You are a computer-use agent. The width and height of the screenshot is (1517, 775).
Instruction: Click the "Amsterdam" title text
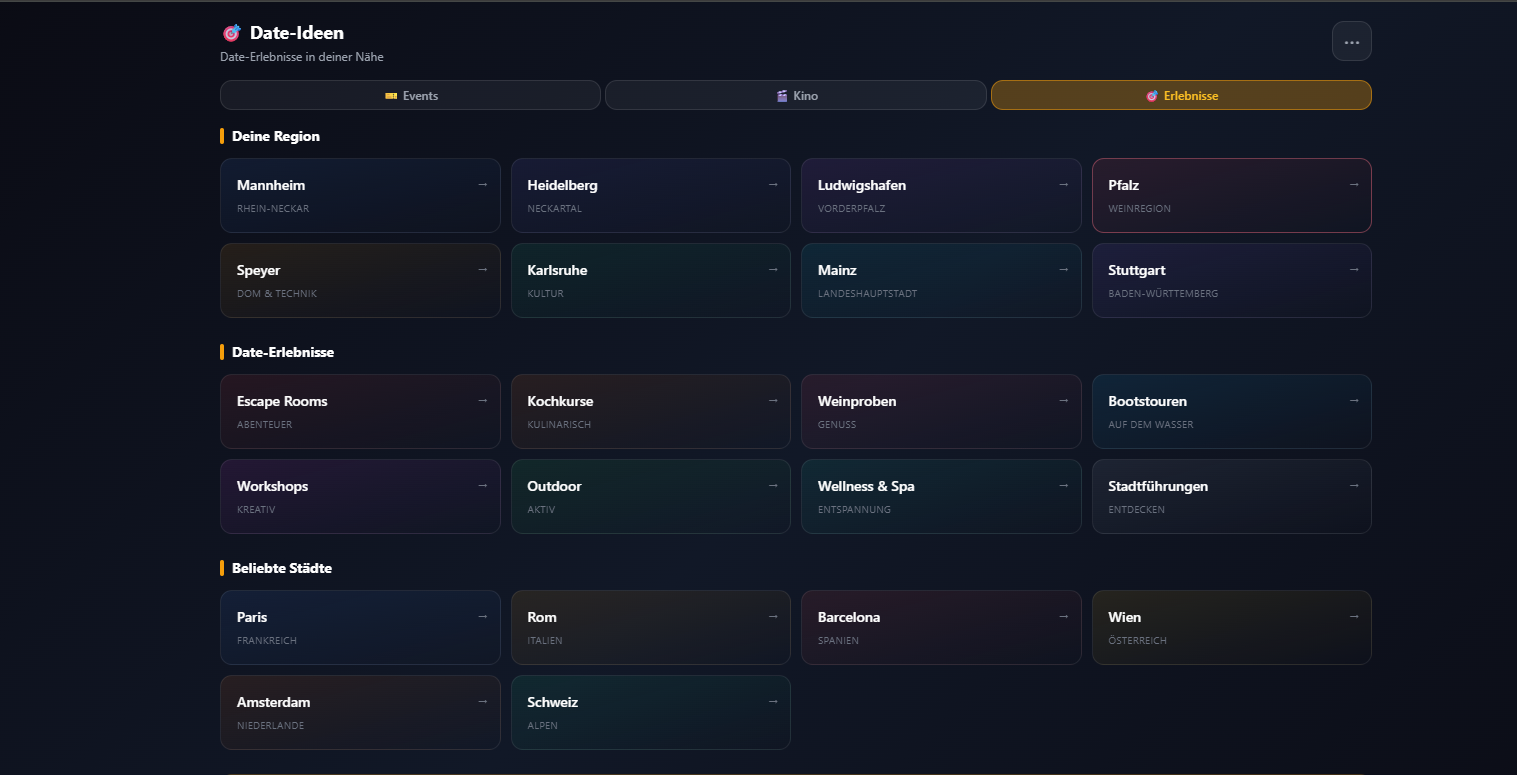pos(273,702)
